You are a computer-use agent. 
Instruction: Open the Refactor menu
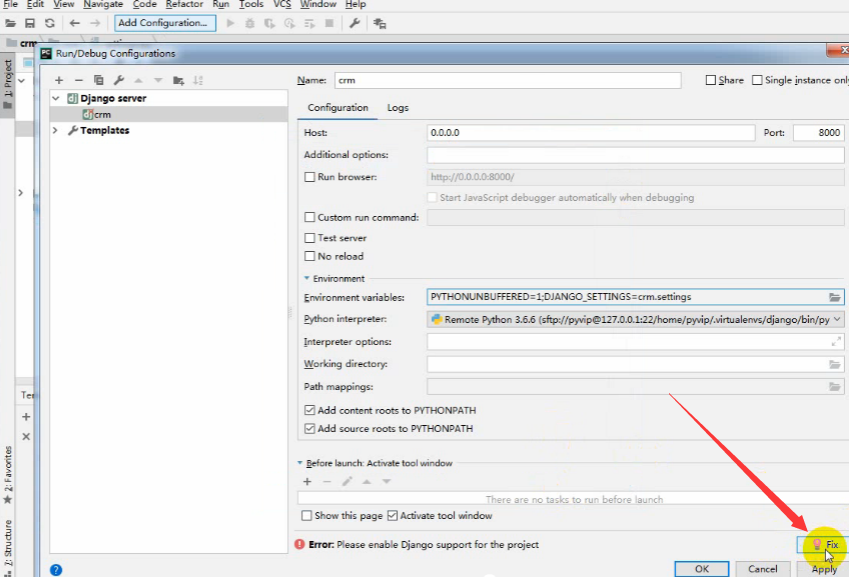(x=184, y=4)
